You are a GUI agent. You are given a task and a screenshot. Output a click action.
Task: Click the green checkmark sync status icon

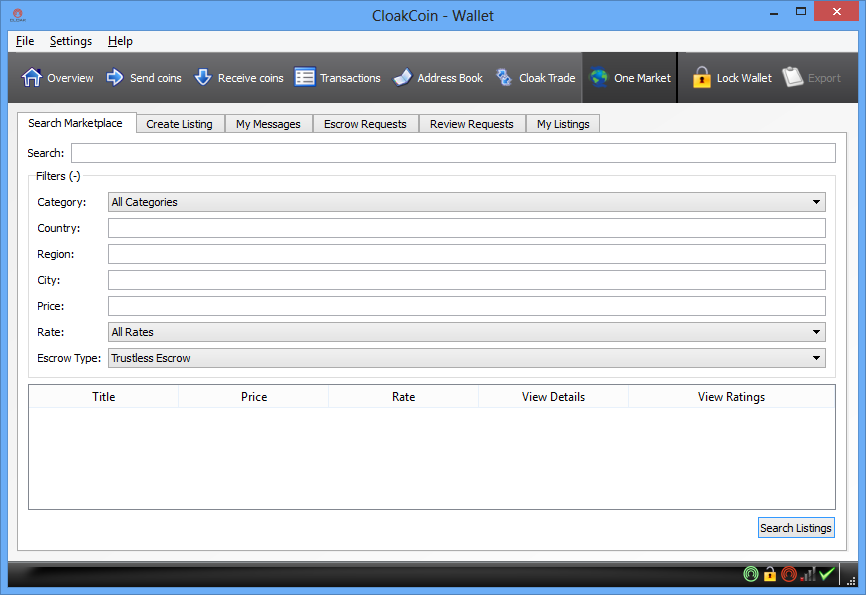827,575
